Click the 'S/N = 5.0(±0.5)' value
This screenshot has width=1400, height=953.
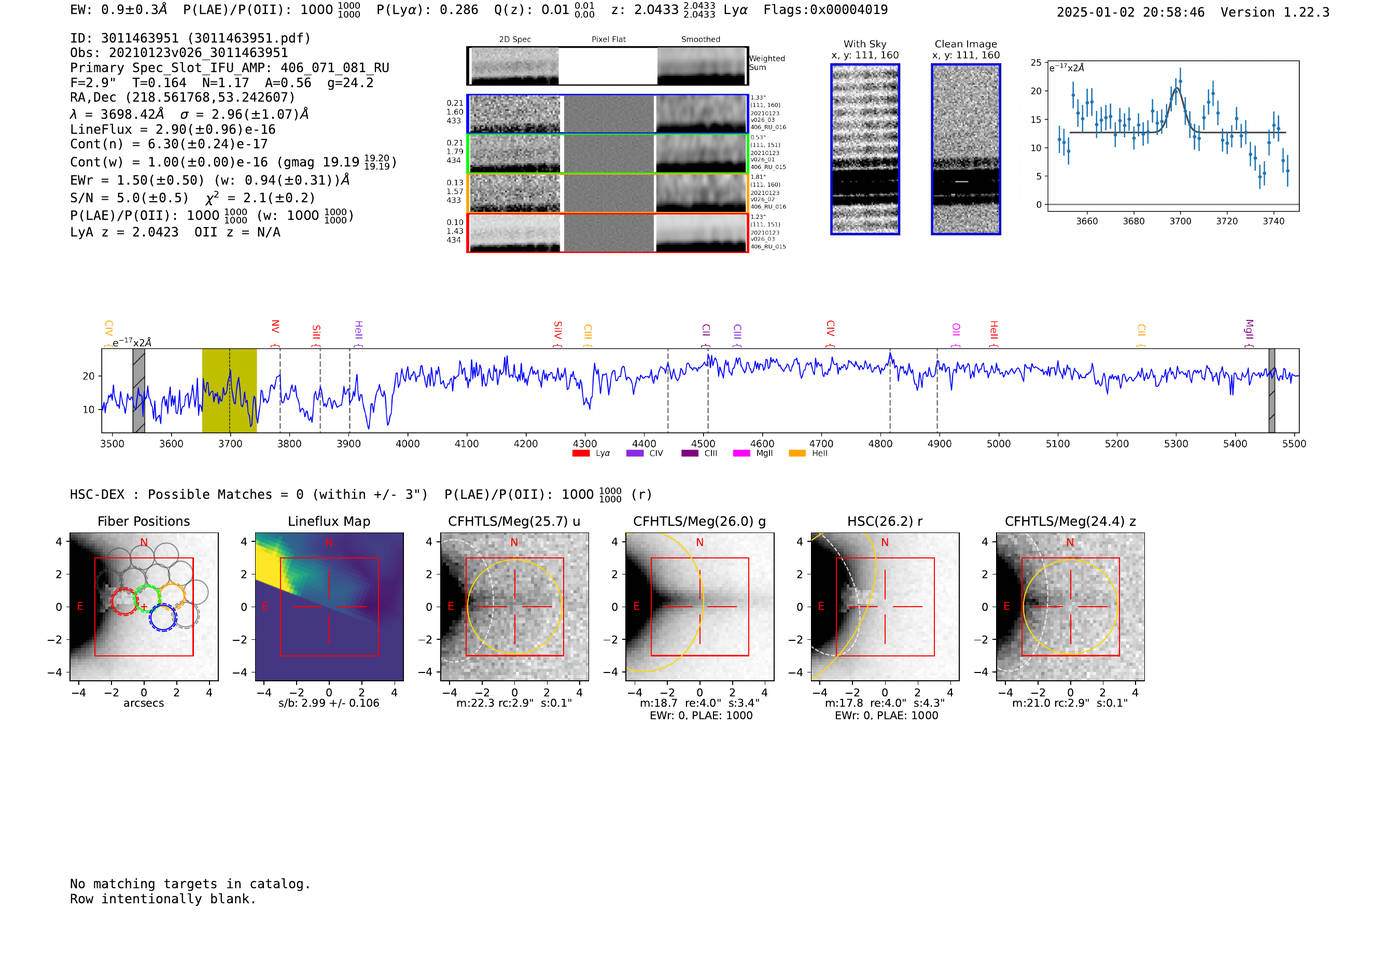[129, 198]
